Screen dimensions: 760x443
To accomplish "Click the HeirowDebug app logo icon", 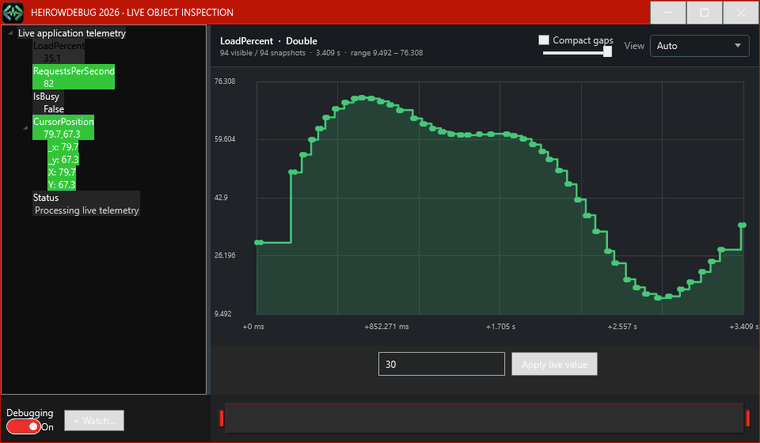I will pos(13,12).
